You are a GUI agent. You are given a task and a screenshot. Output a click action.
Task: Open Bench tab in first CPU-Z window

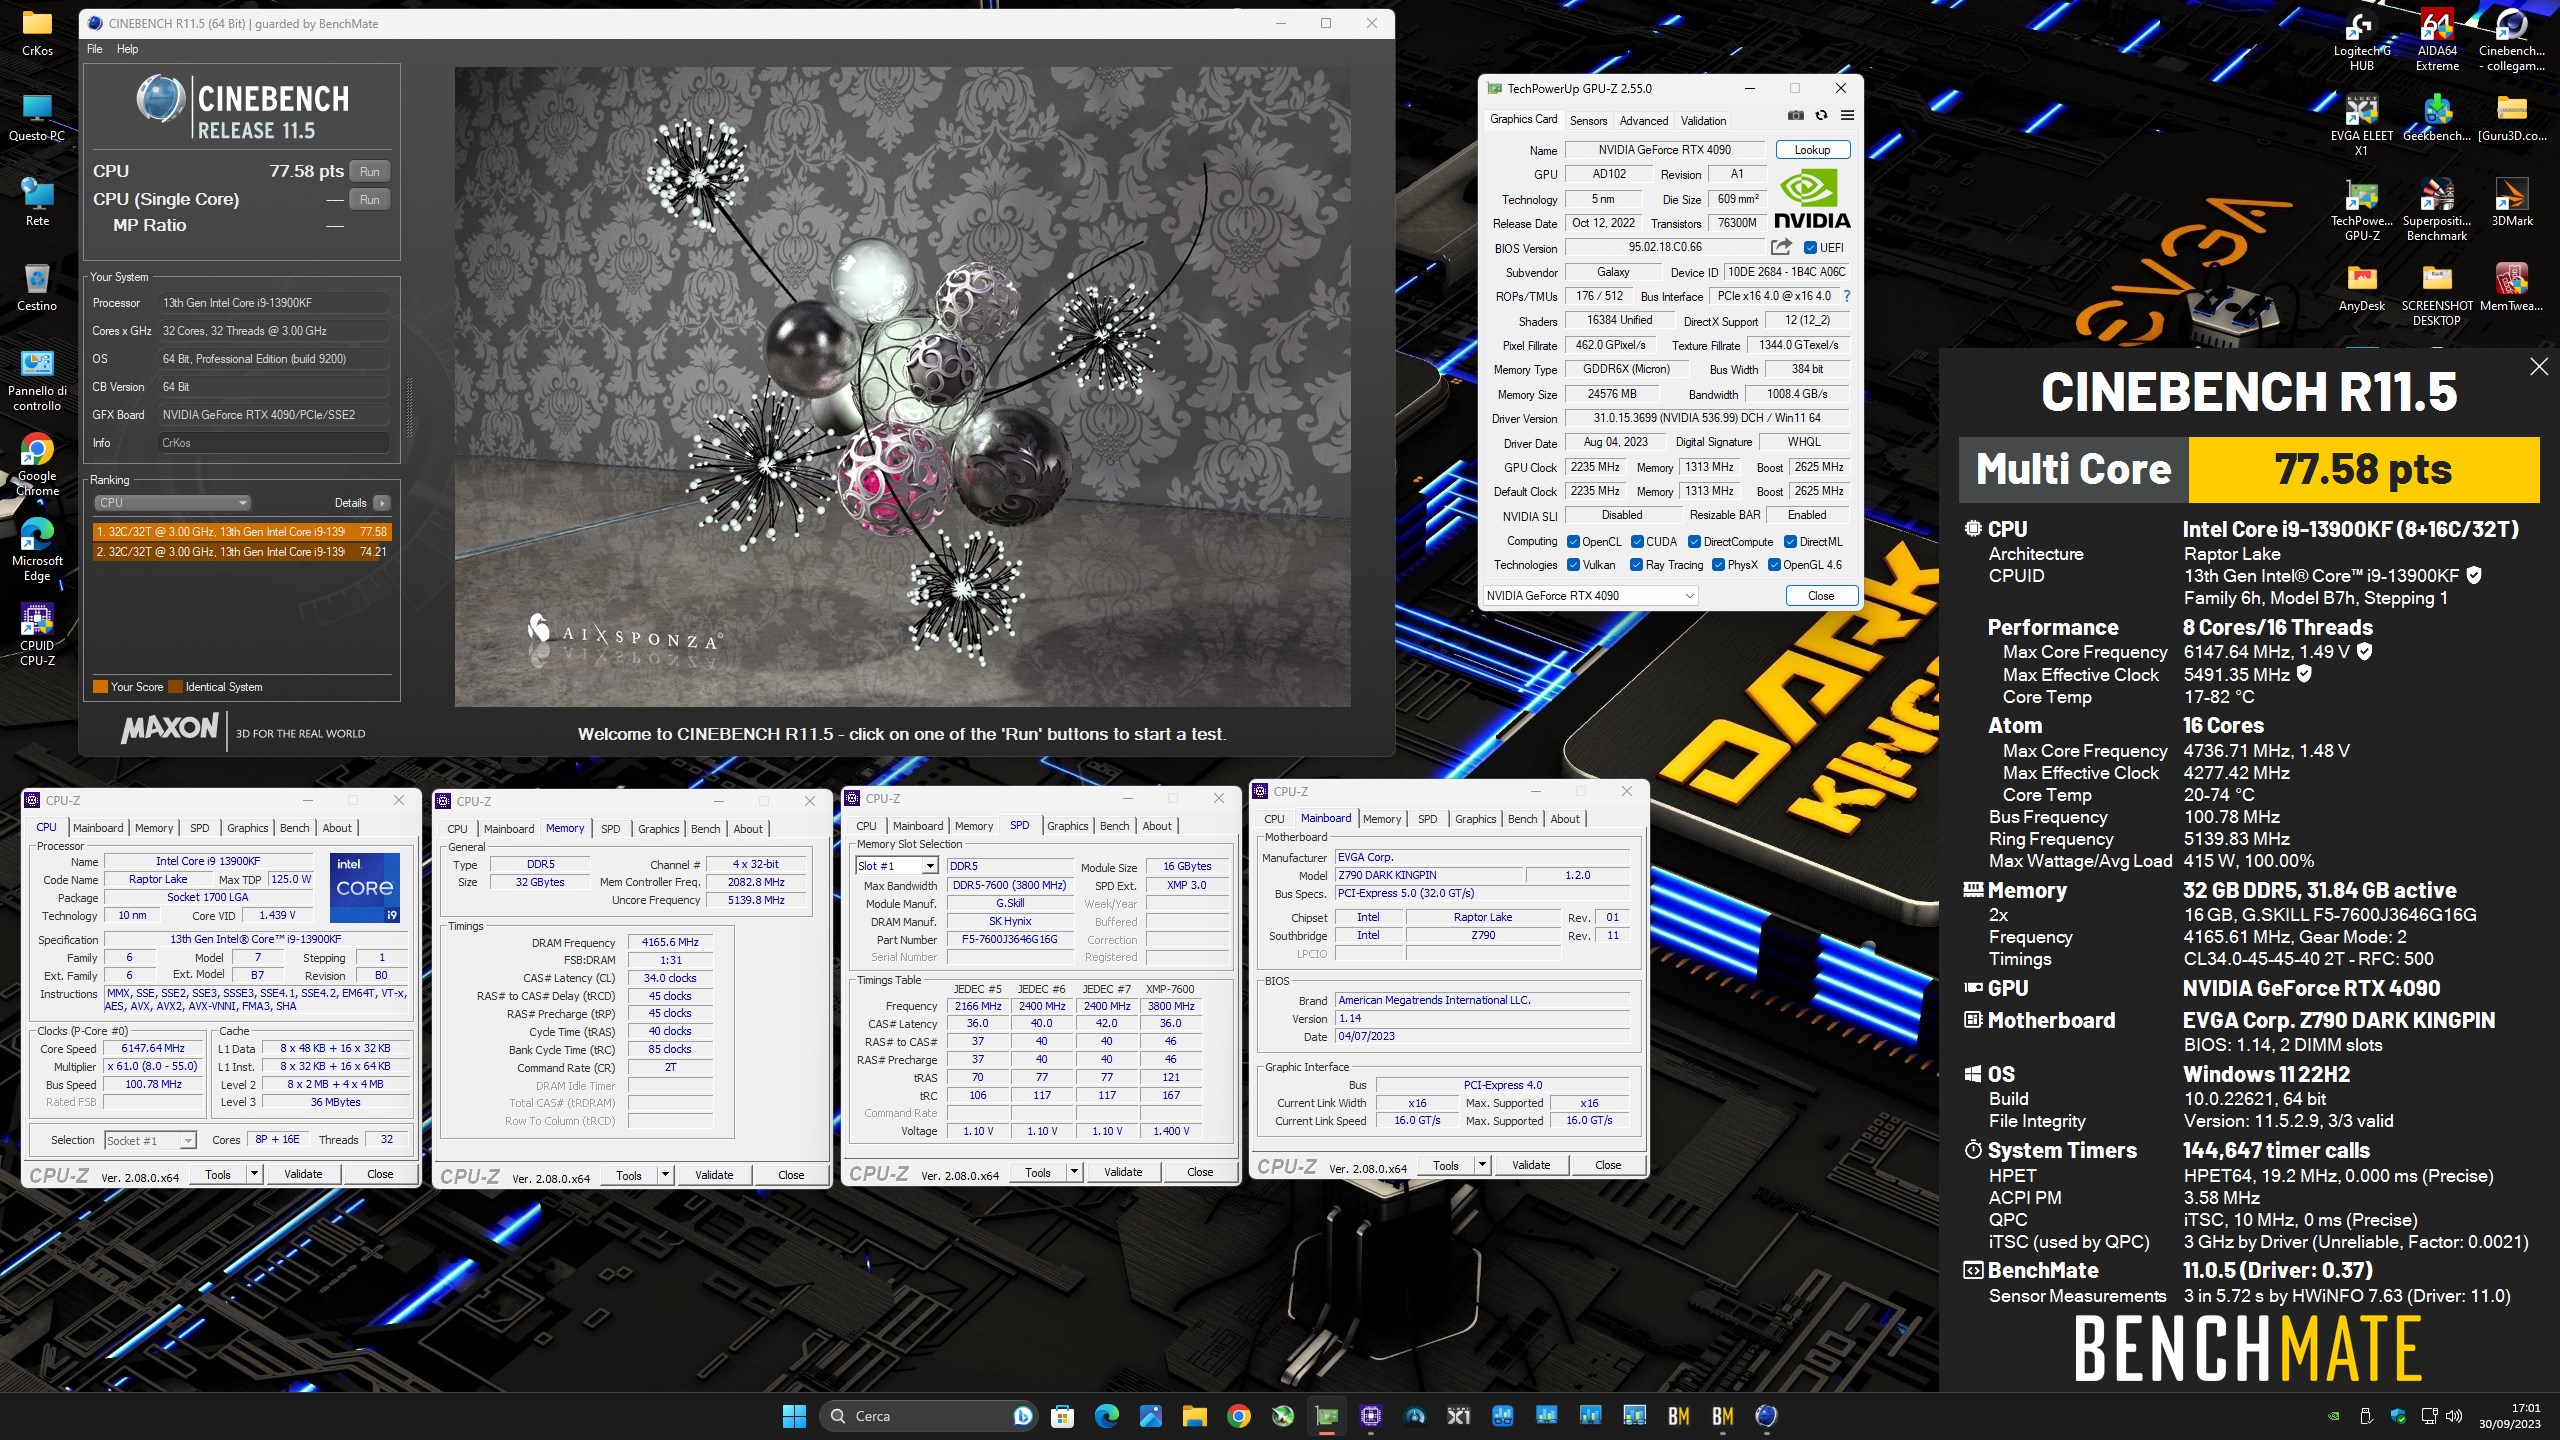click(x=294, y=828)
